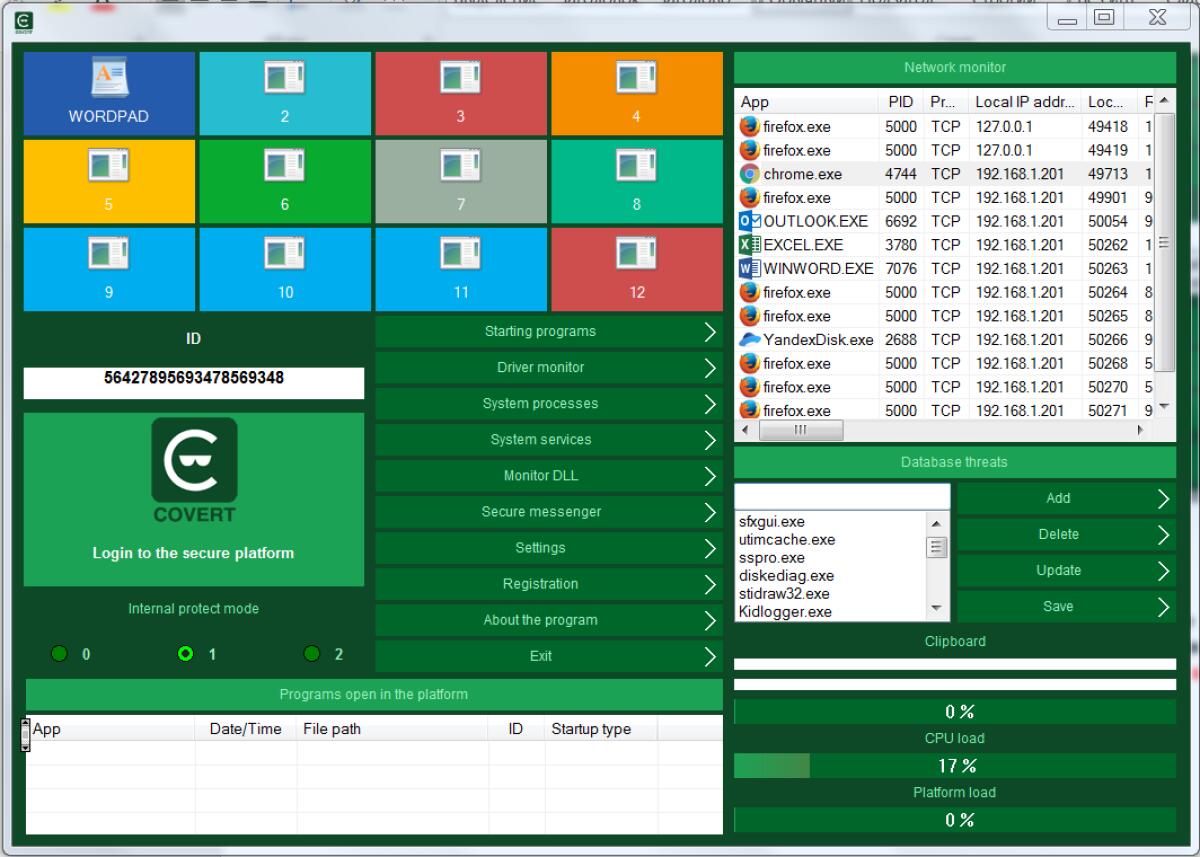This screenshot has height=857, width=1200.
Task: Click the EXCEL.EXE icon in the network list
Action: click(749, 244)
